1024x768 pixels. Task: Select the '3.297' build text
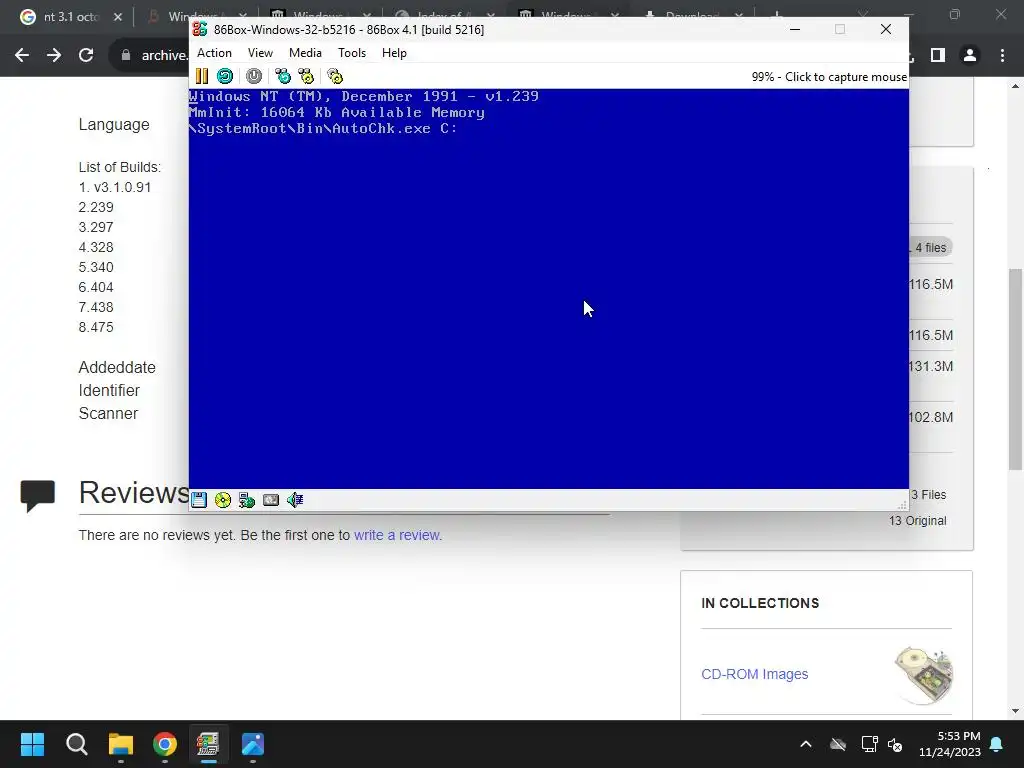96,227
